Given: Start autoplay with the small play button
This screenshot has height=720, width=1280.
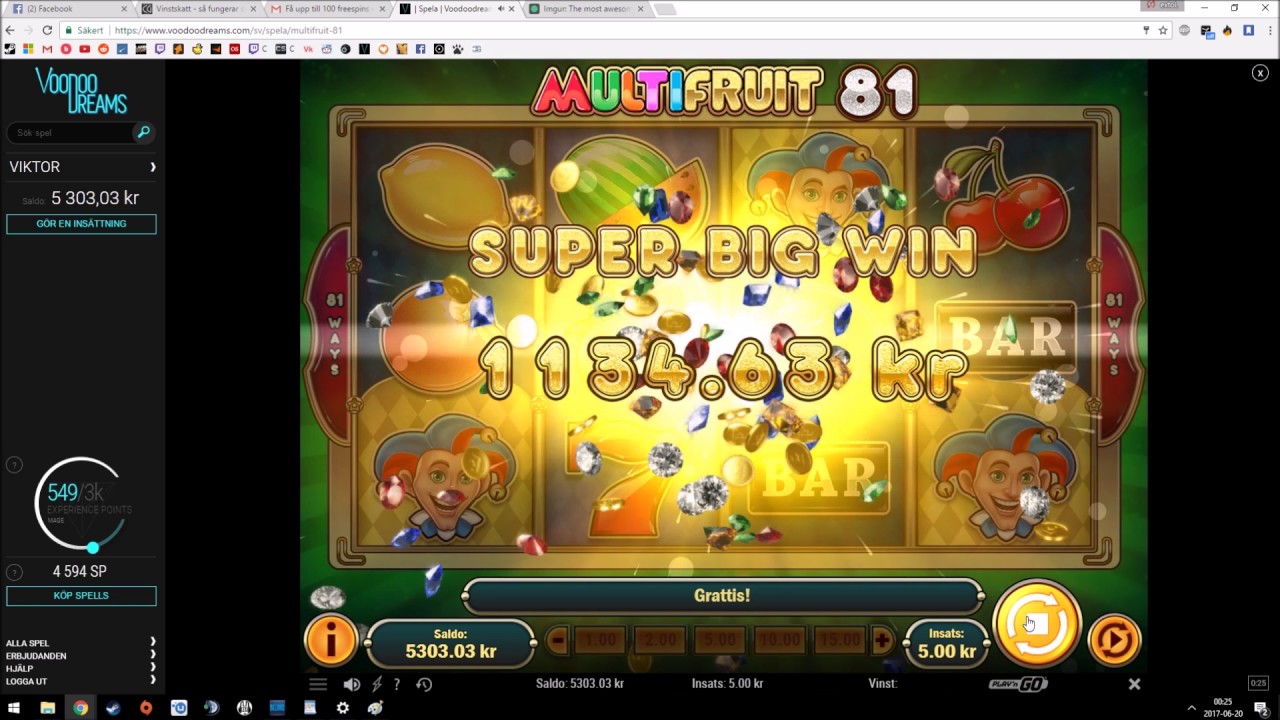Looking at the screenshot, I should 1113,640.
